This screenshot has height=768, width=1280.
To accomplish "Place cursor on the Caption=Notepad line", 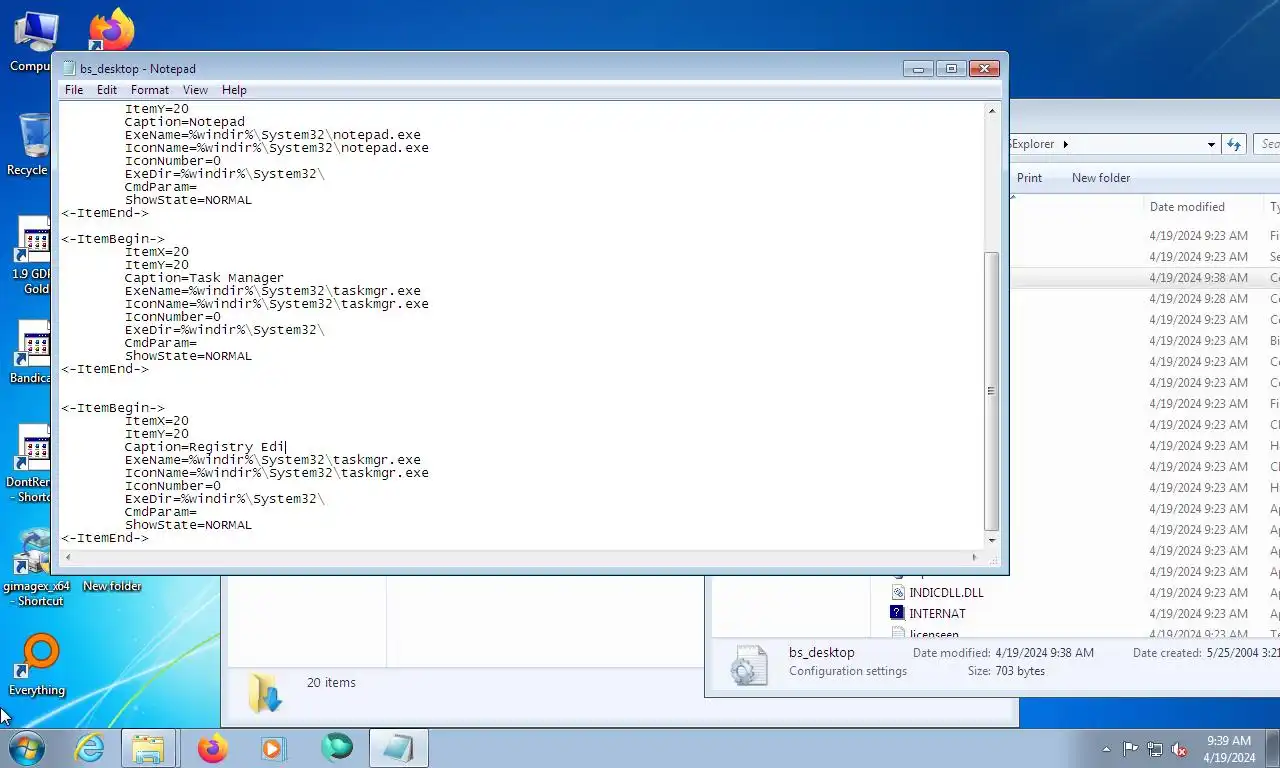I will click(184, 122).
